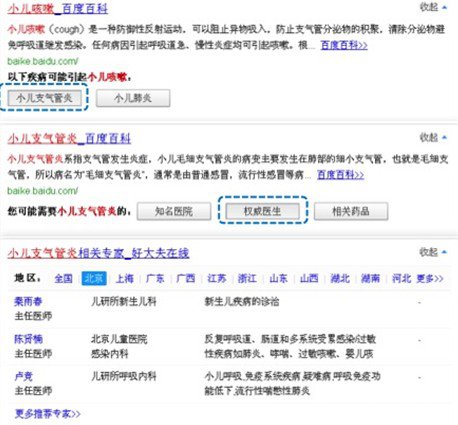Select the 上海 region filter
The height and width of the screenshot is (425, 458).
point(124,278)
